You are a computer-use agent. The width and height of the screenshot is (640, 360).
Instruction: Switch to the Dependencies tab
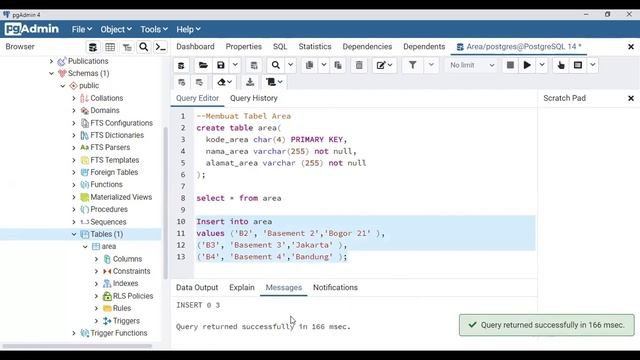pos(367,47)
